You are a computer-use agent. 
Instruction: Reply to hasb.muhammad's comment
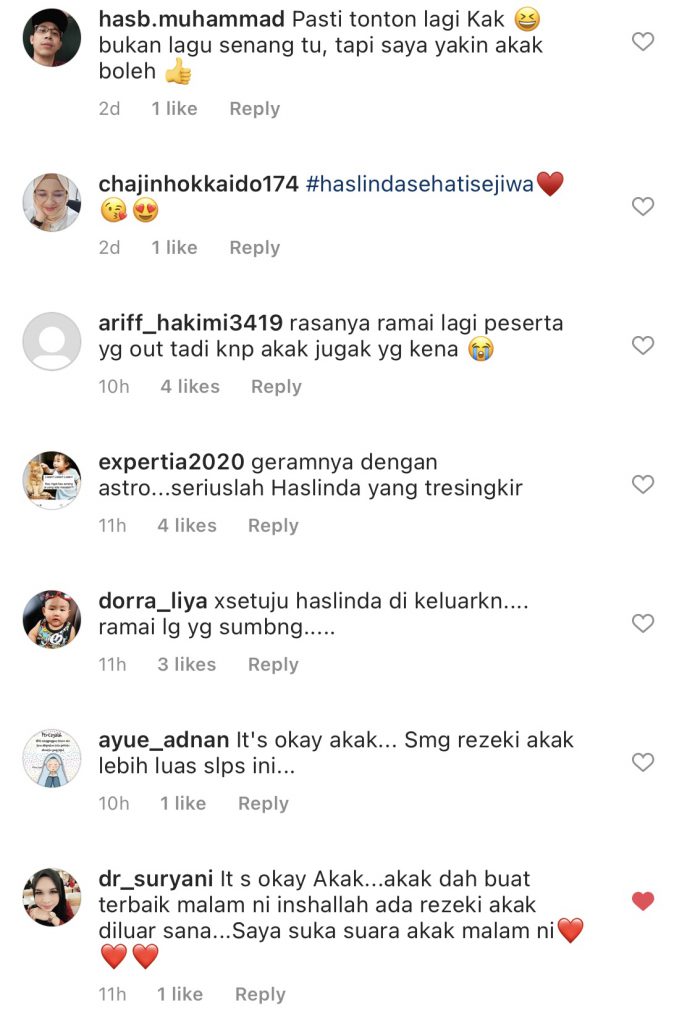tap(254, 108)
